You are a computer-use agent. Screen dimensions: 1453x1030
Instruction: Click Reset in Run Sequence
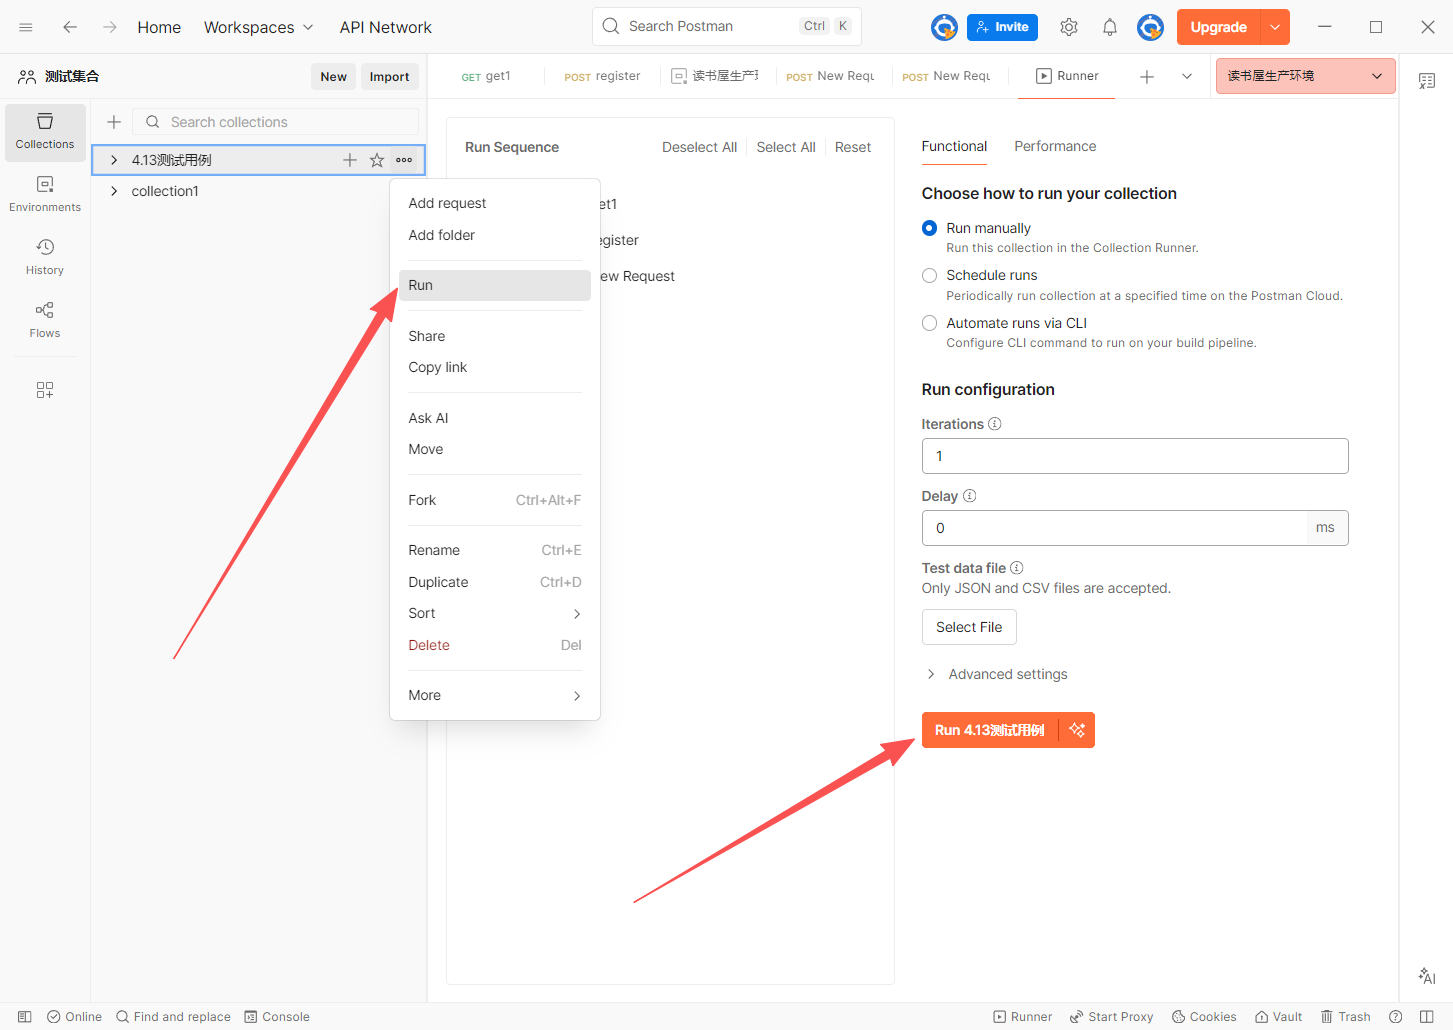[853, 147]
